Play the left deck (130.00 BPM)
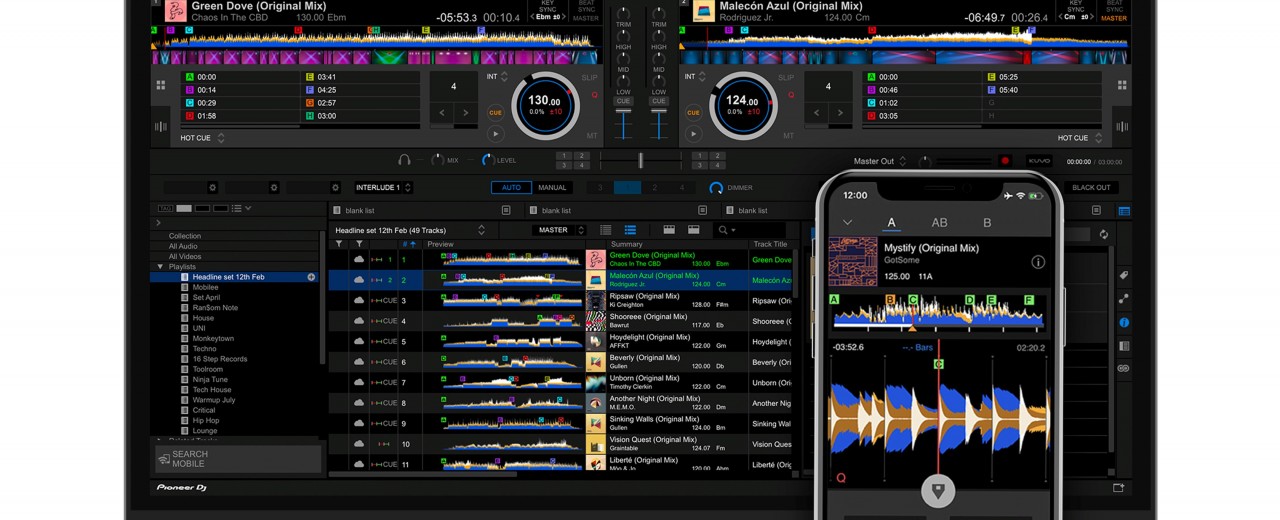 pos(495,133)
